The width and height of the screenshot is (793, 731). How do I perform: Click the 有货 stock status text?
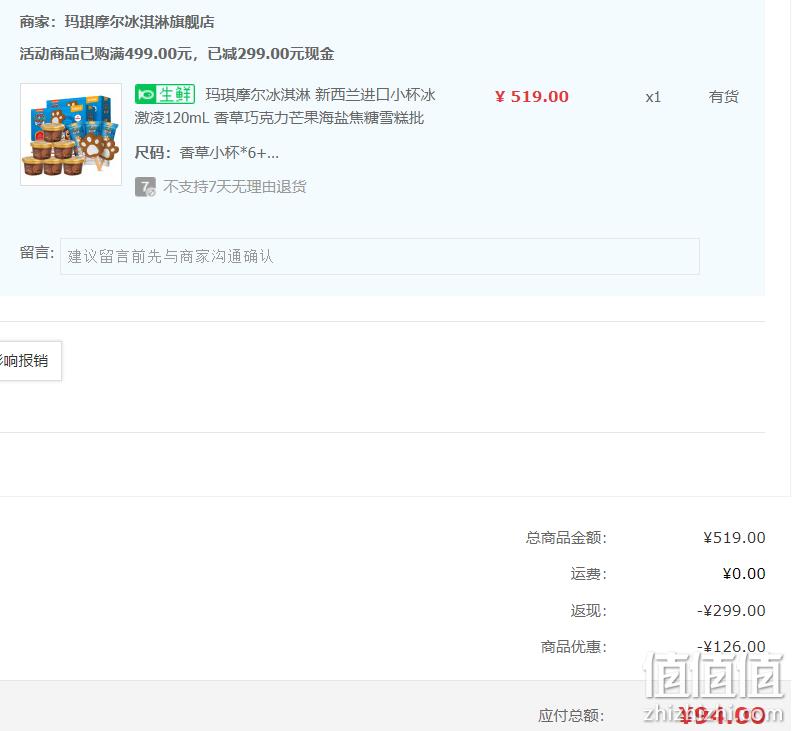[724, 97]
